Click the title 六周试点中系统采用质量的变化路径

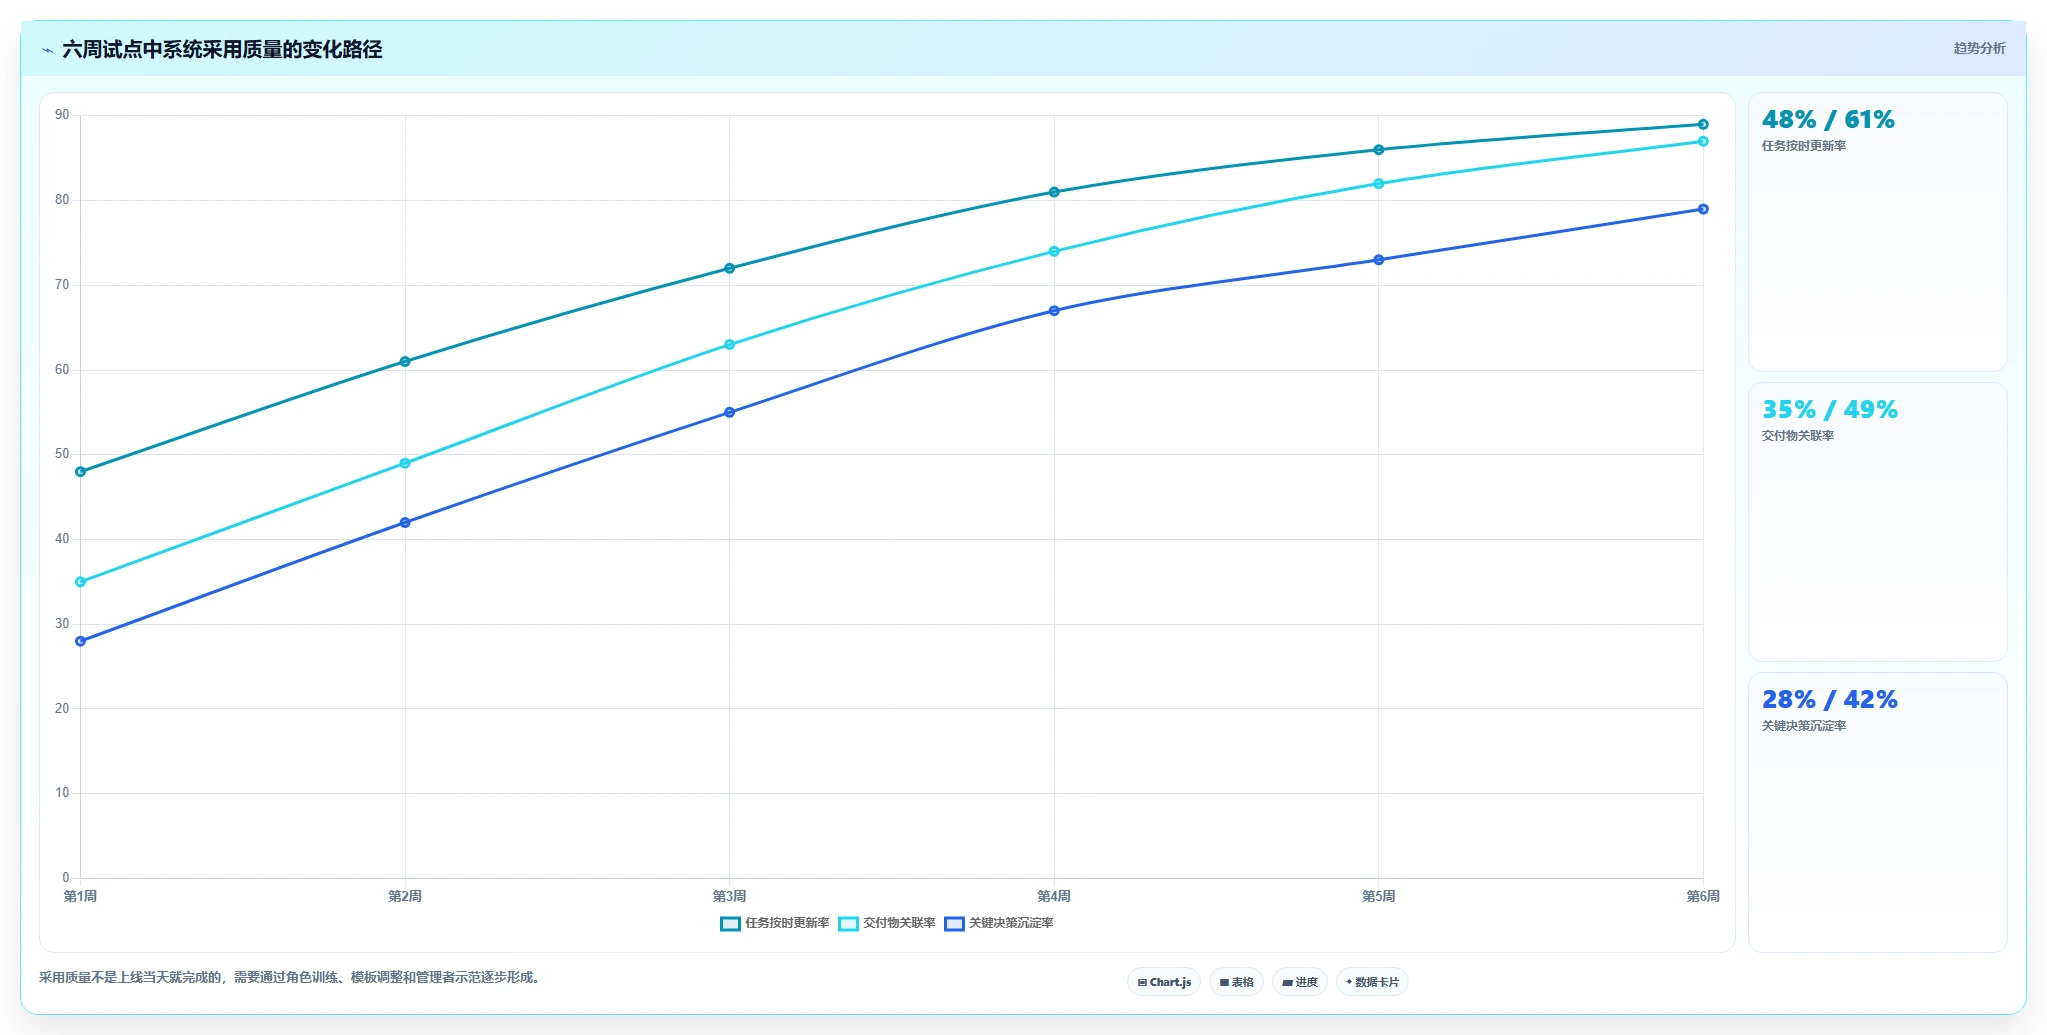pos(222,49)
